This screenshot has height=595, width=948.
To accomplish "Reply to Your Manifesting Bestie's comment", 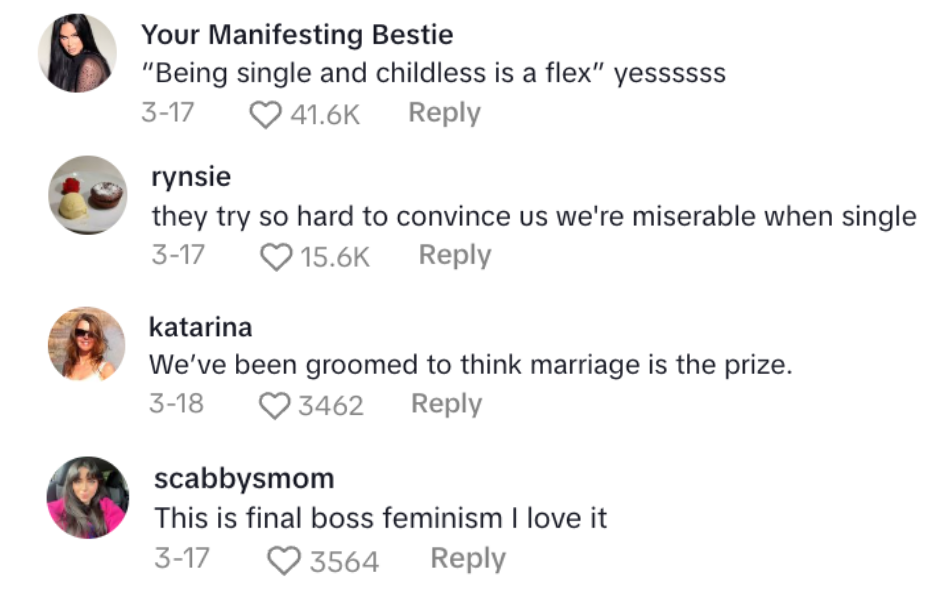I will point(444,113).
